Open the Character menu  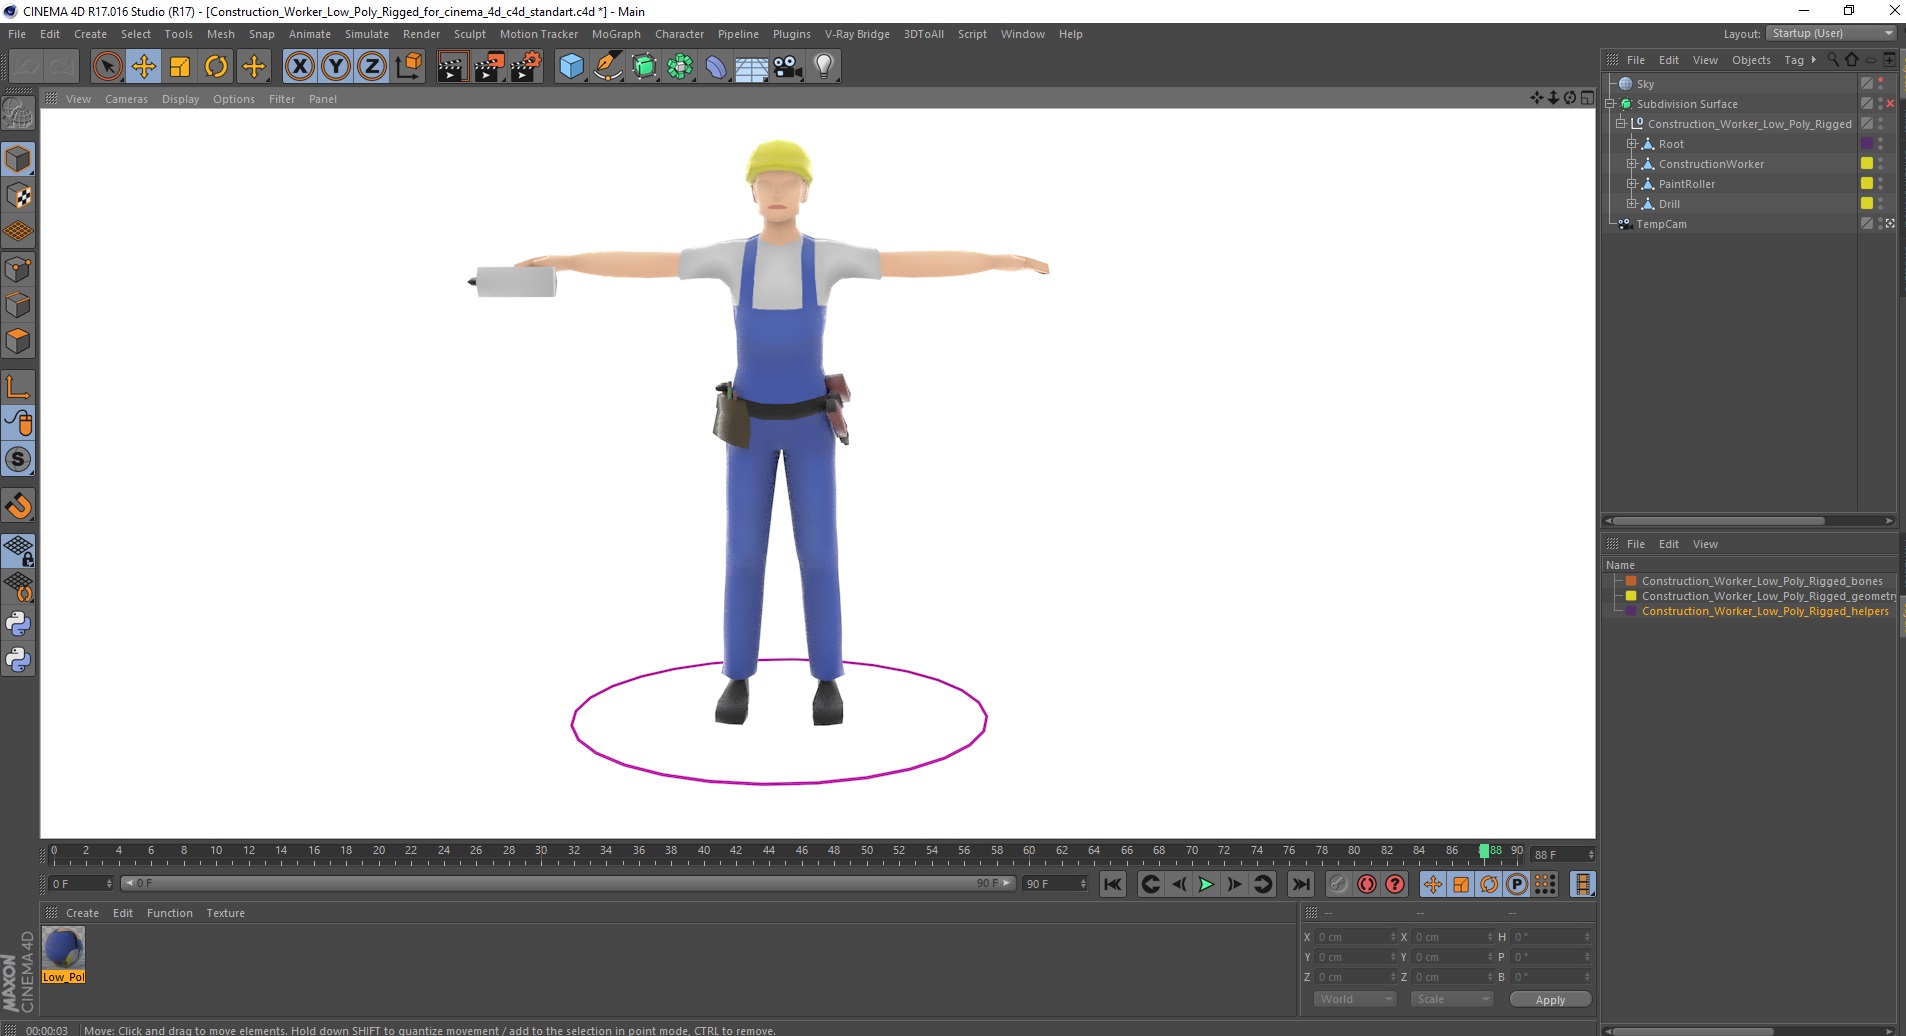coord(679,34)
